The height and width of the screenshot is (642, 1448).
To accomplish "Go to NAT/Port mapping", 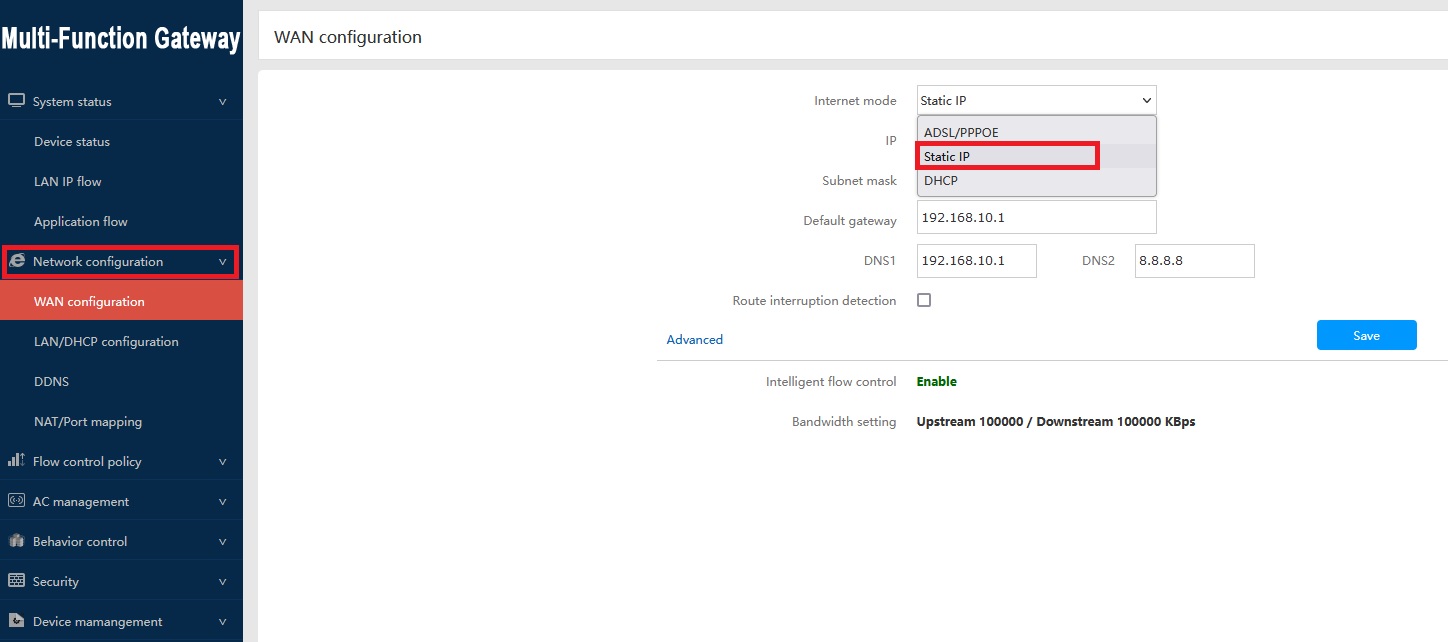I will click(x=88, y=421).
